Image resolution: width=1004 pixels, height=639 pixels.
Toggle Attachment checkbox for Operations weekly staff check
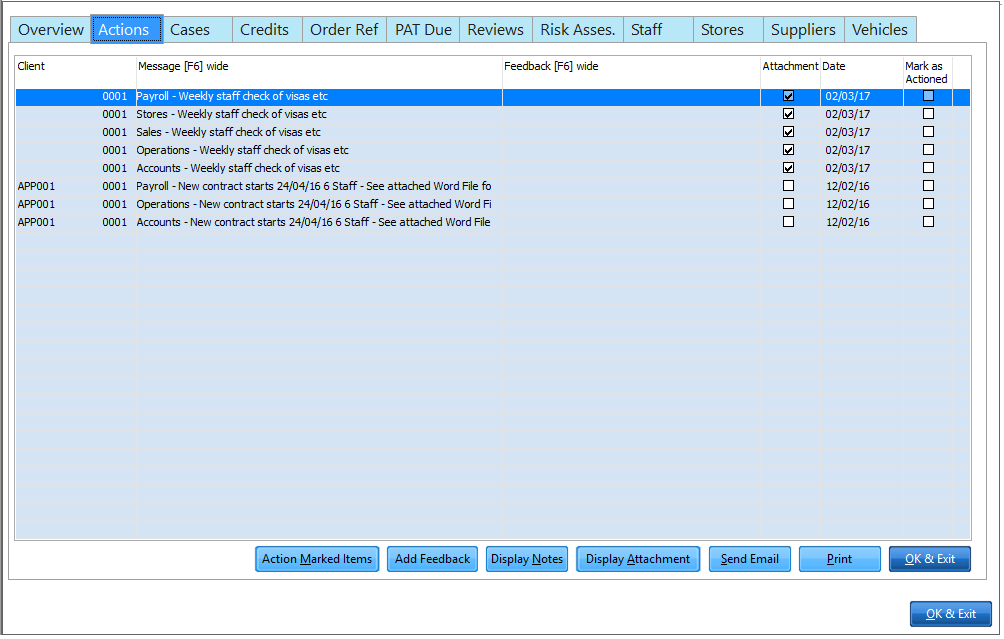point(788,150)
